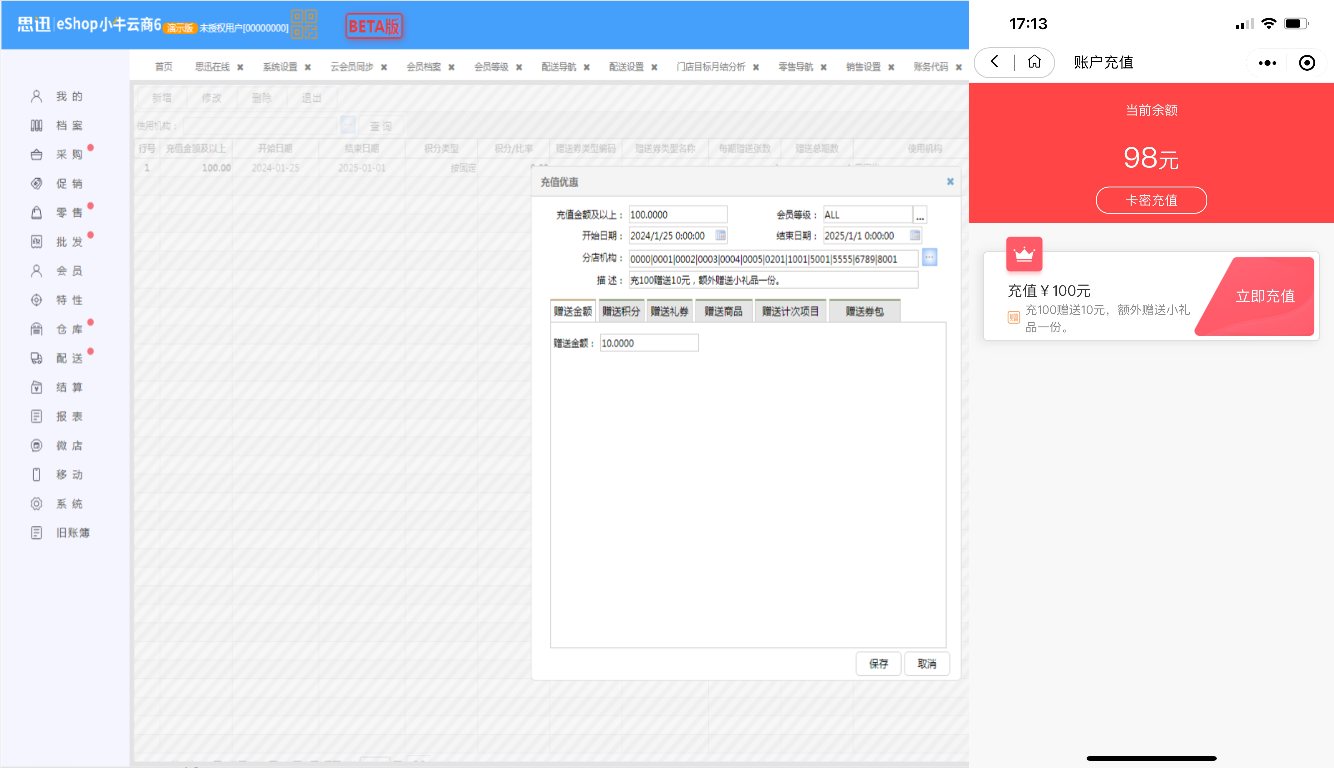Image resolution: width=1334 pixels, height=768 pixels.
Task: Click 充值金额及以上 column header
Action: [195, 148]
